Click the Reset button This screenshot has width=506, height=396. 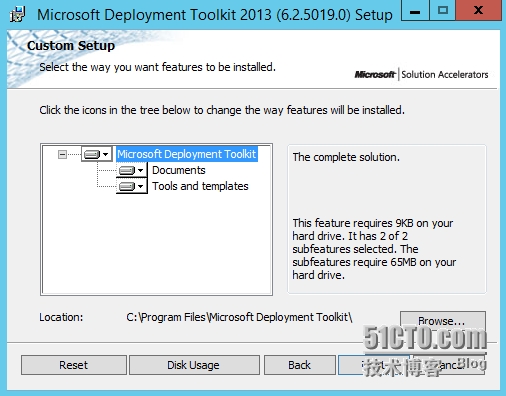(x=74, y=365)
